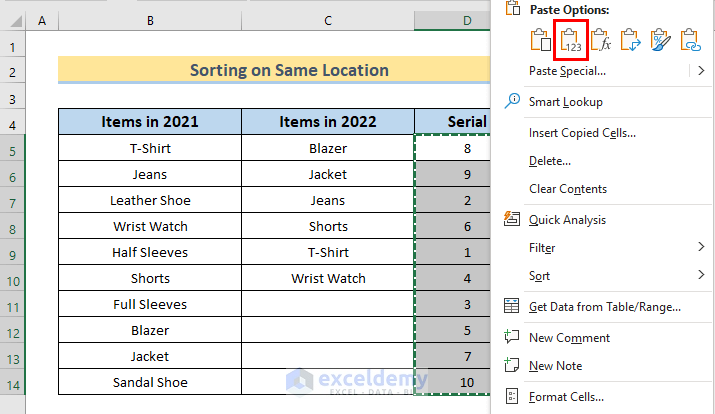
Task: Choose the Paste Link icon
Action: pyautogui.click(x=690, y=40)
